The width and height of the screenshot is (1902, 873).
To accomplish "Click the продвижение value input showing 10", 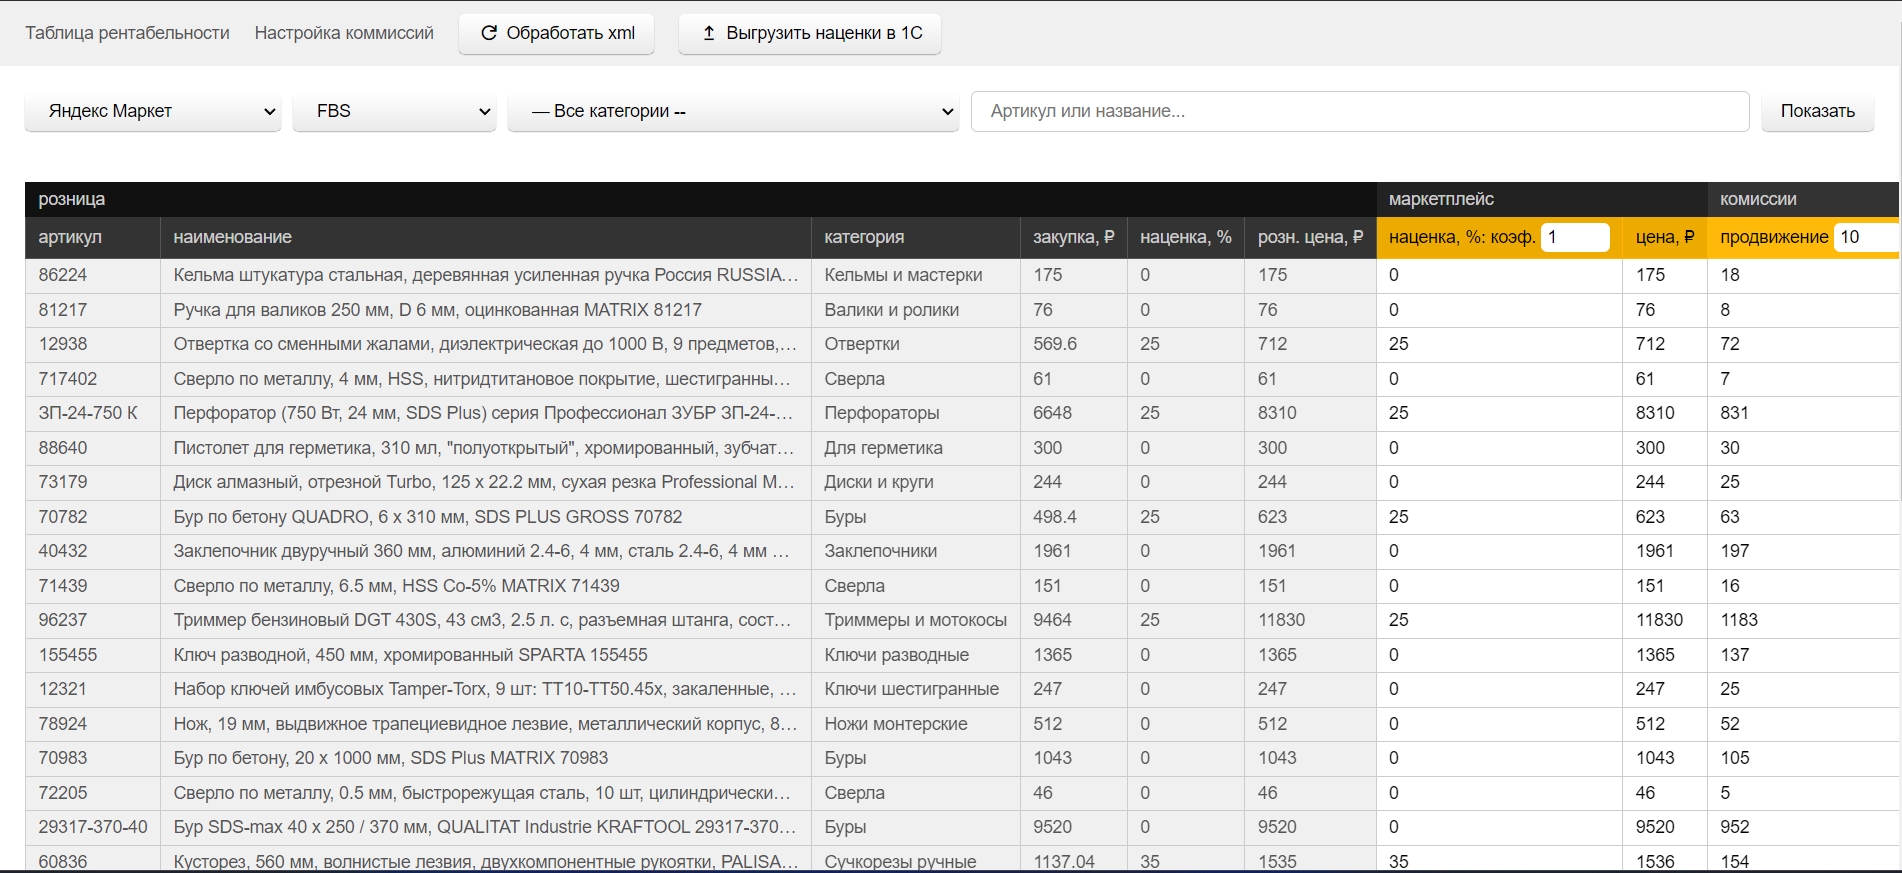I will click(x=1866, y=237).
